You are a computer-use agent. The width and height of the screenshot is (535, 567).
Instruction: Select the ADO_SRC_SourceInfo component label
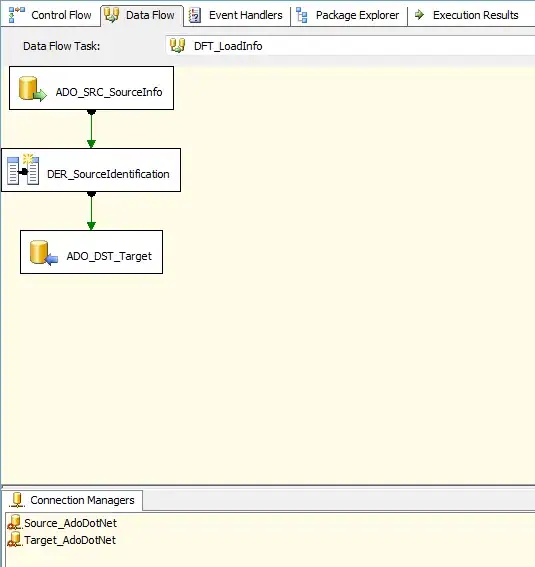click(x=109, y=92)
